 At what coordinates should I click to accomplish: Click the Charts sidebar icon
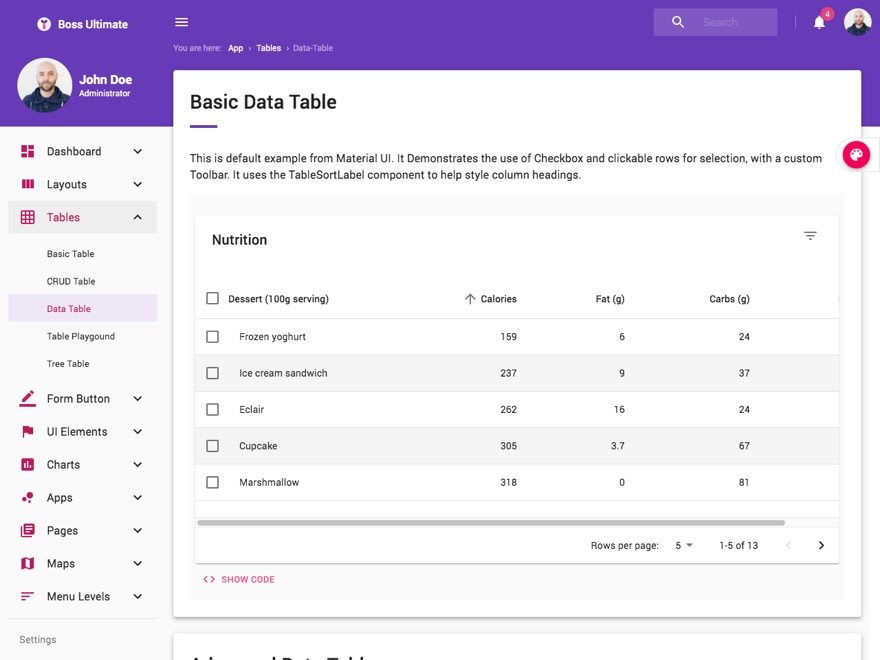[x=28, y=465]
